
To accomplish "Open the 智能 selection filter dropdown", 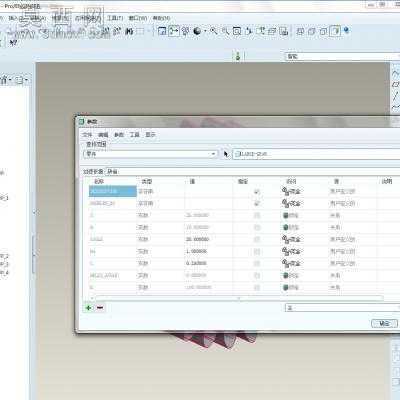I will click(x=342, y=56).
